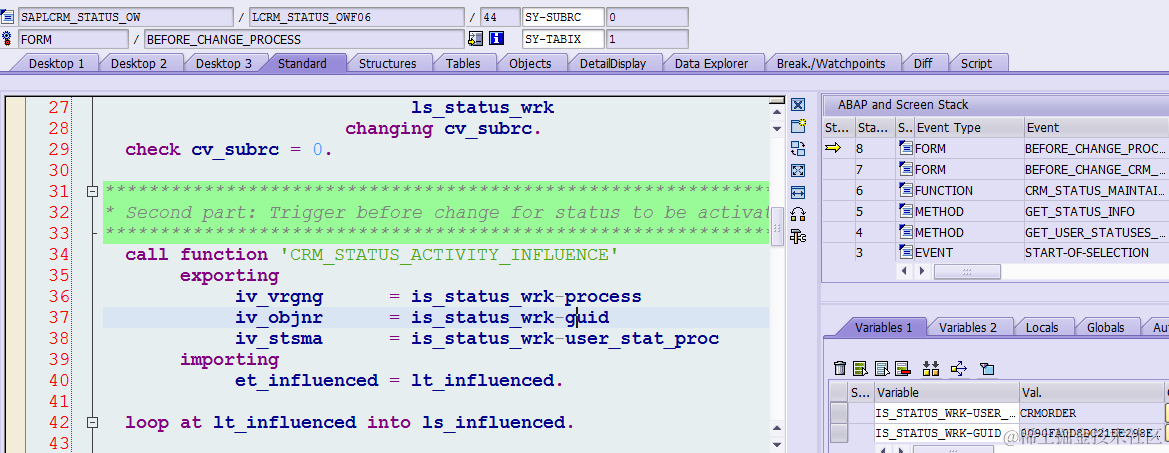
Task: Switch to Desktop 1 tab
Action: 56,63
